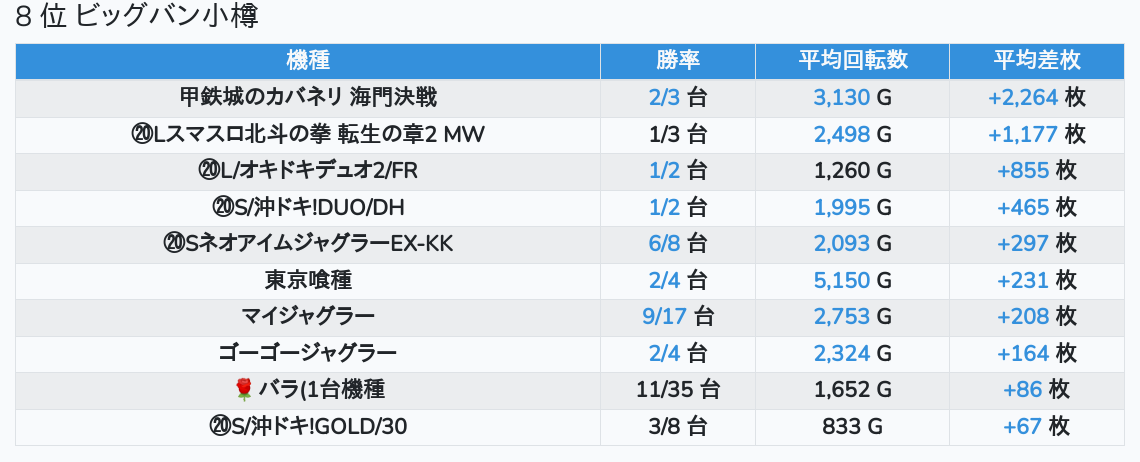Select the 平均差枚 column header
Image resolution: width=1140 pixels, height=462 pixels.
[x=1036, y=61]
